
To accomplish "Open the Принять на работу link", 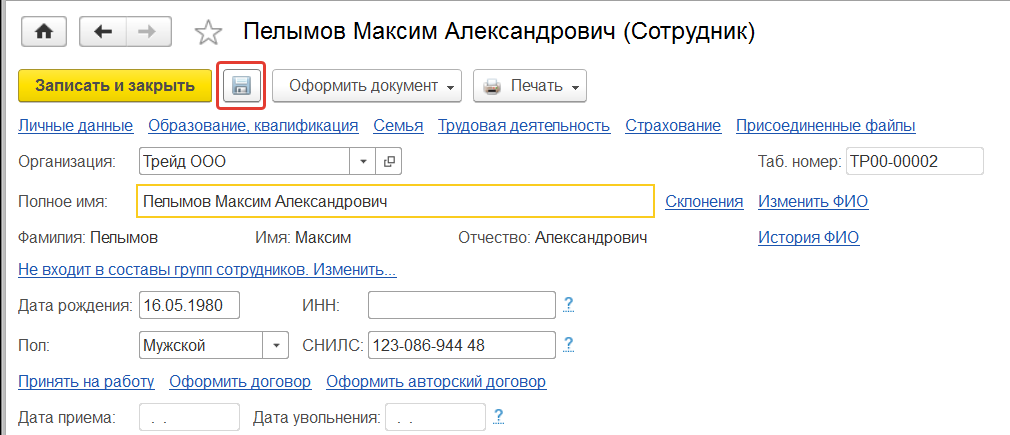I will (86, 382).
